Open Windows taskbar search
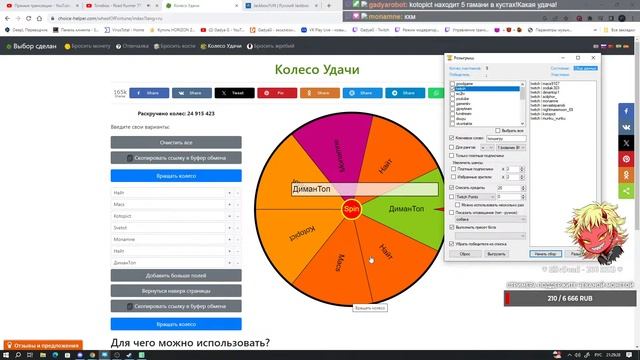 click(18, 355)
